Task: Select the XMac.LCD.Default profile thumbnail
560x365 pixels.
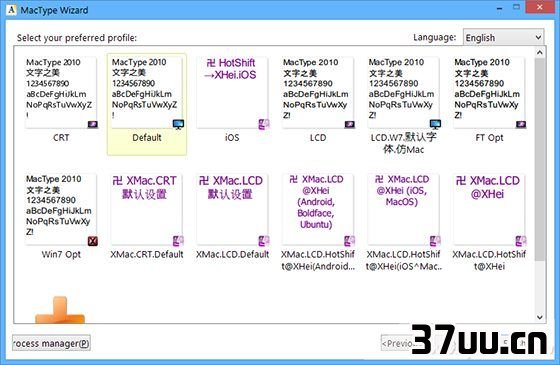Action: click(232, 209)
